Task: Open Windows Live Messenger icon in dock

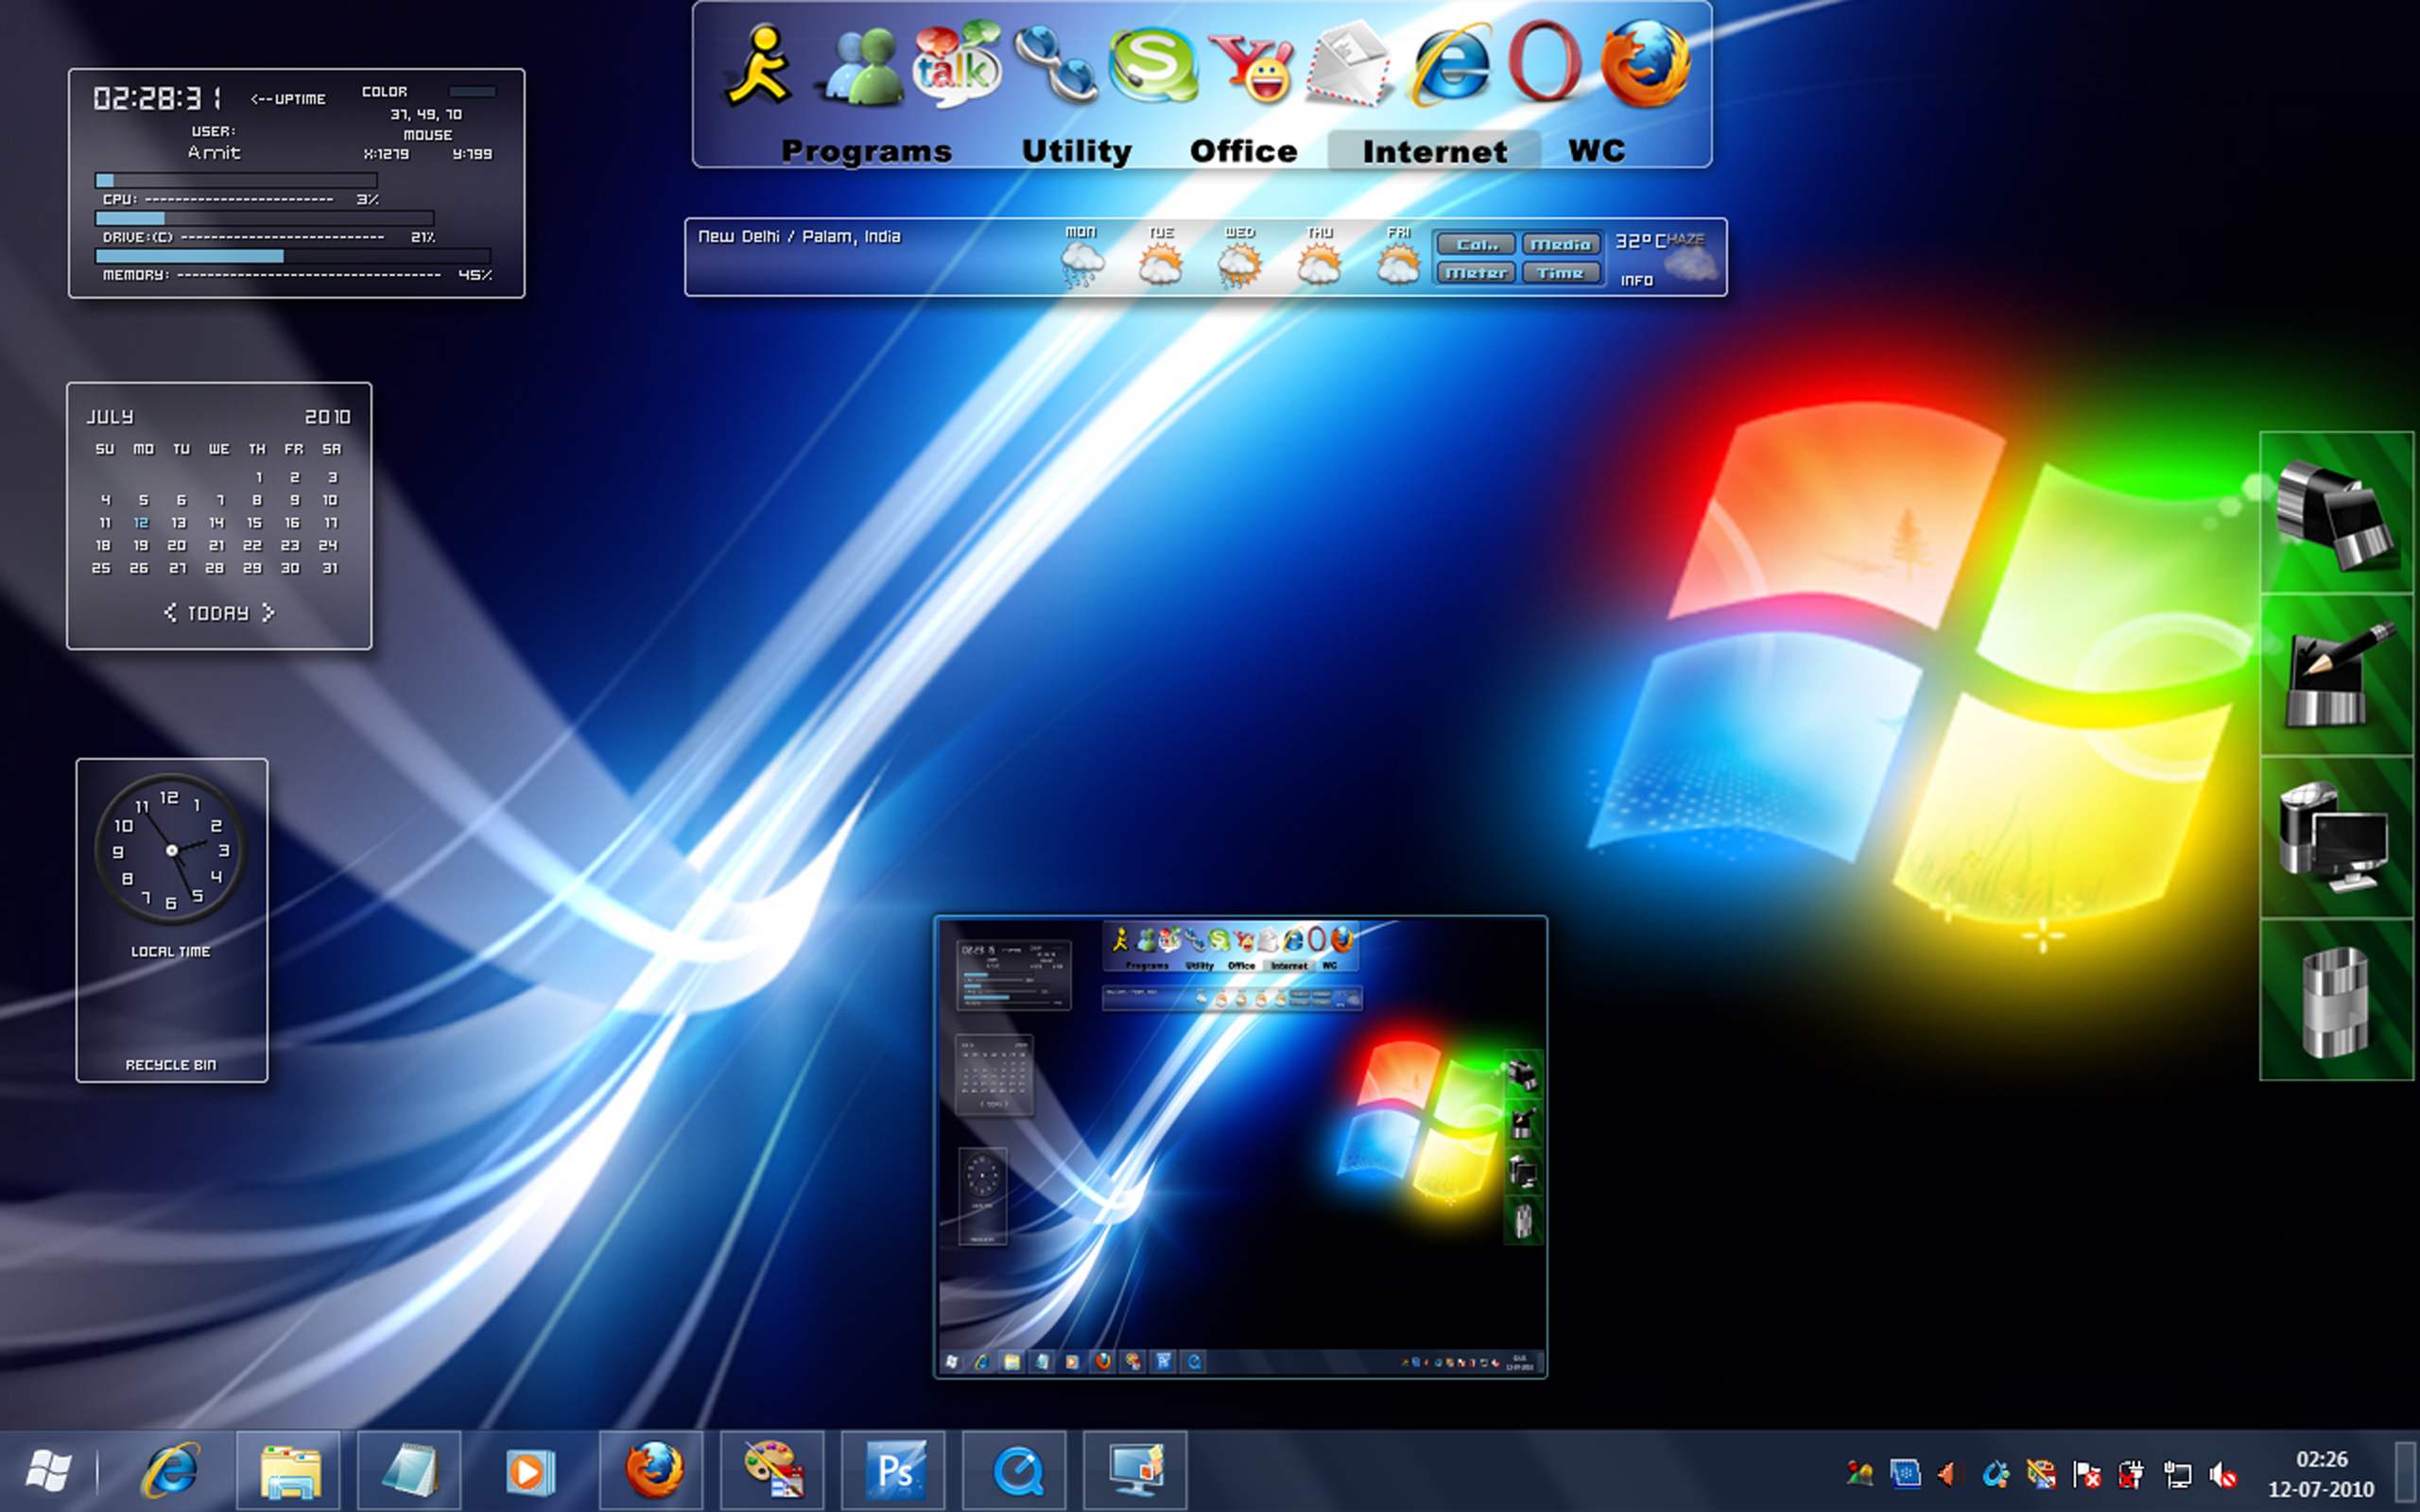Action: 861,68
